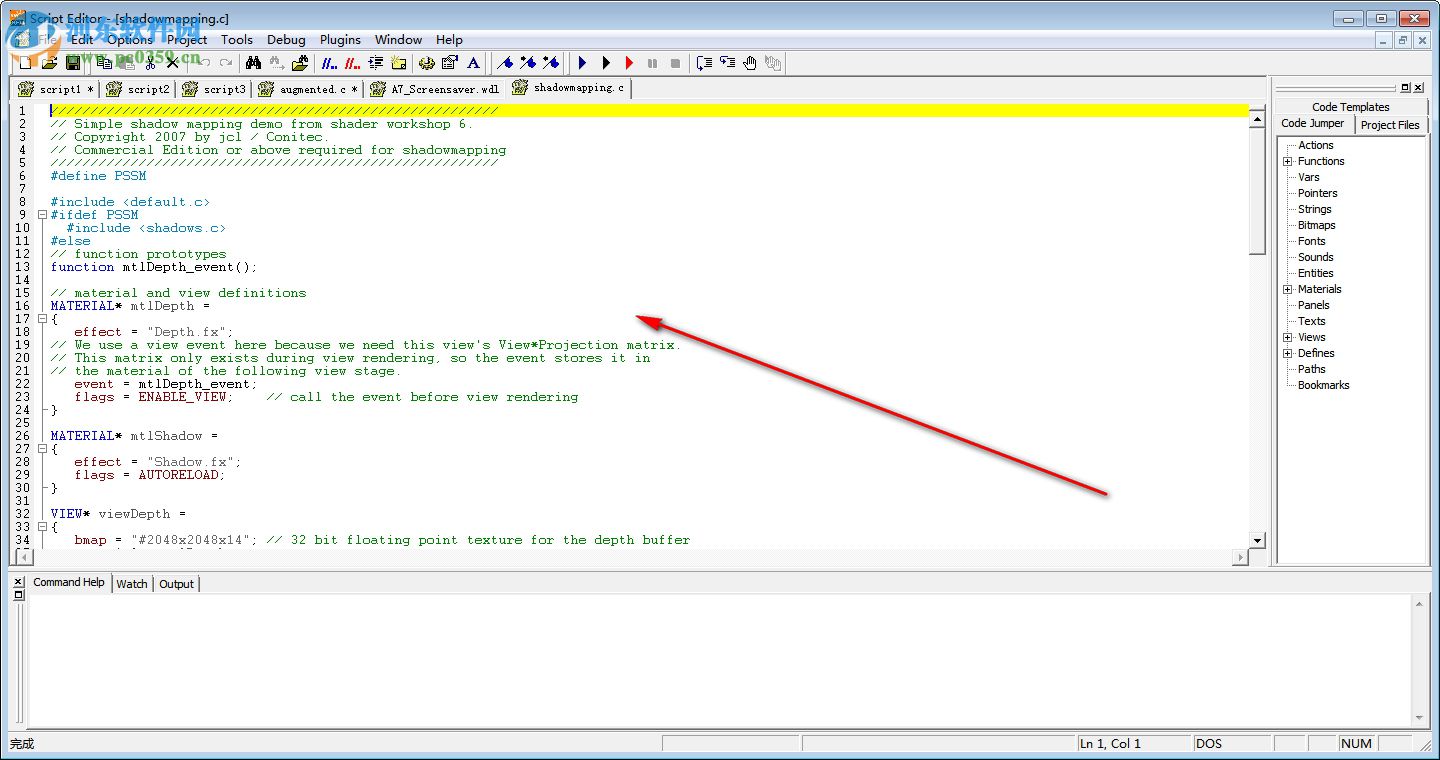This screenshot has width=1440, height=760.
Task: Click the Font letter A icon
Action: pyautogui.click(x=473, y=63)
